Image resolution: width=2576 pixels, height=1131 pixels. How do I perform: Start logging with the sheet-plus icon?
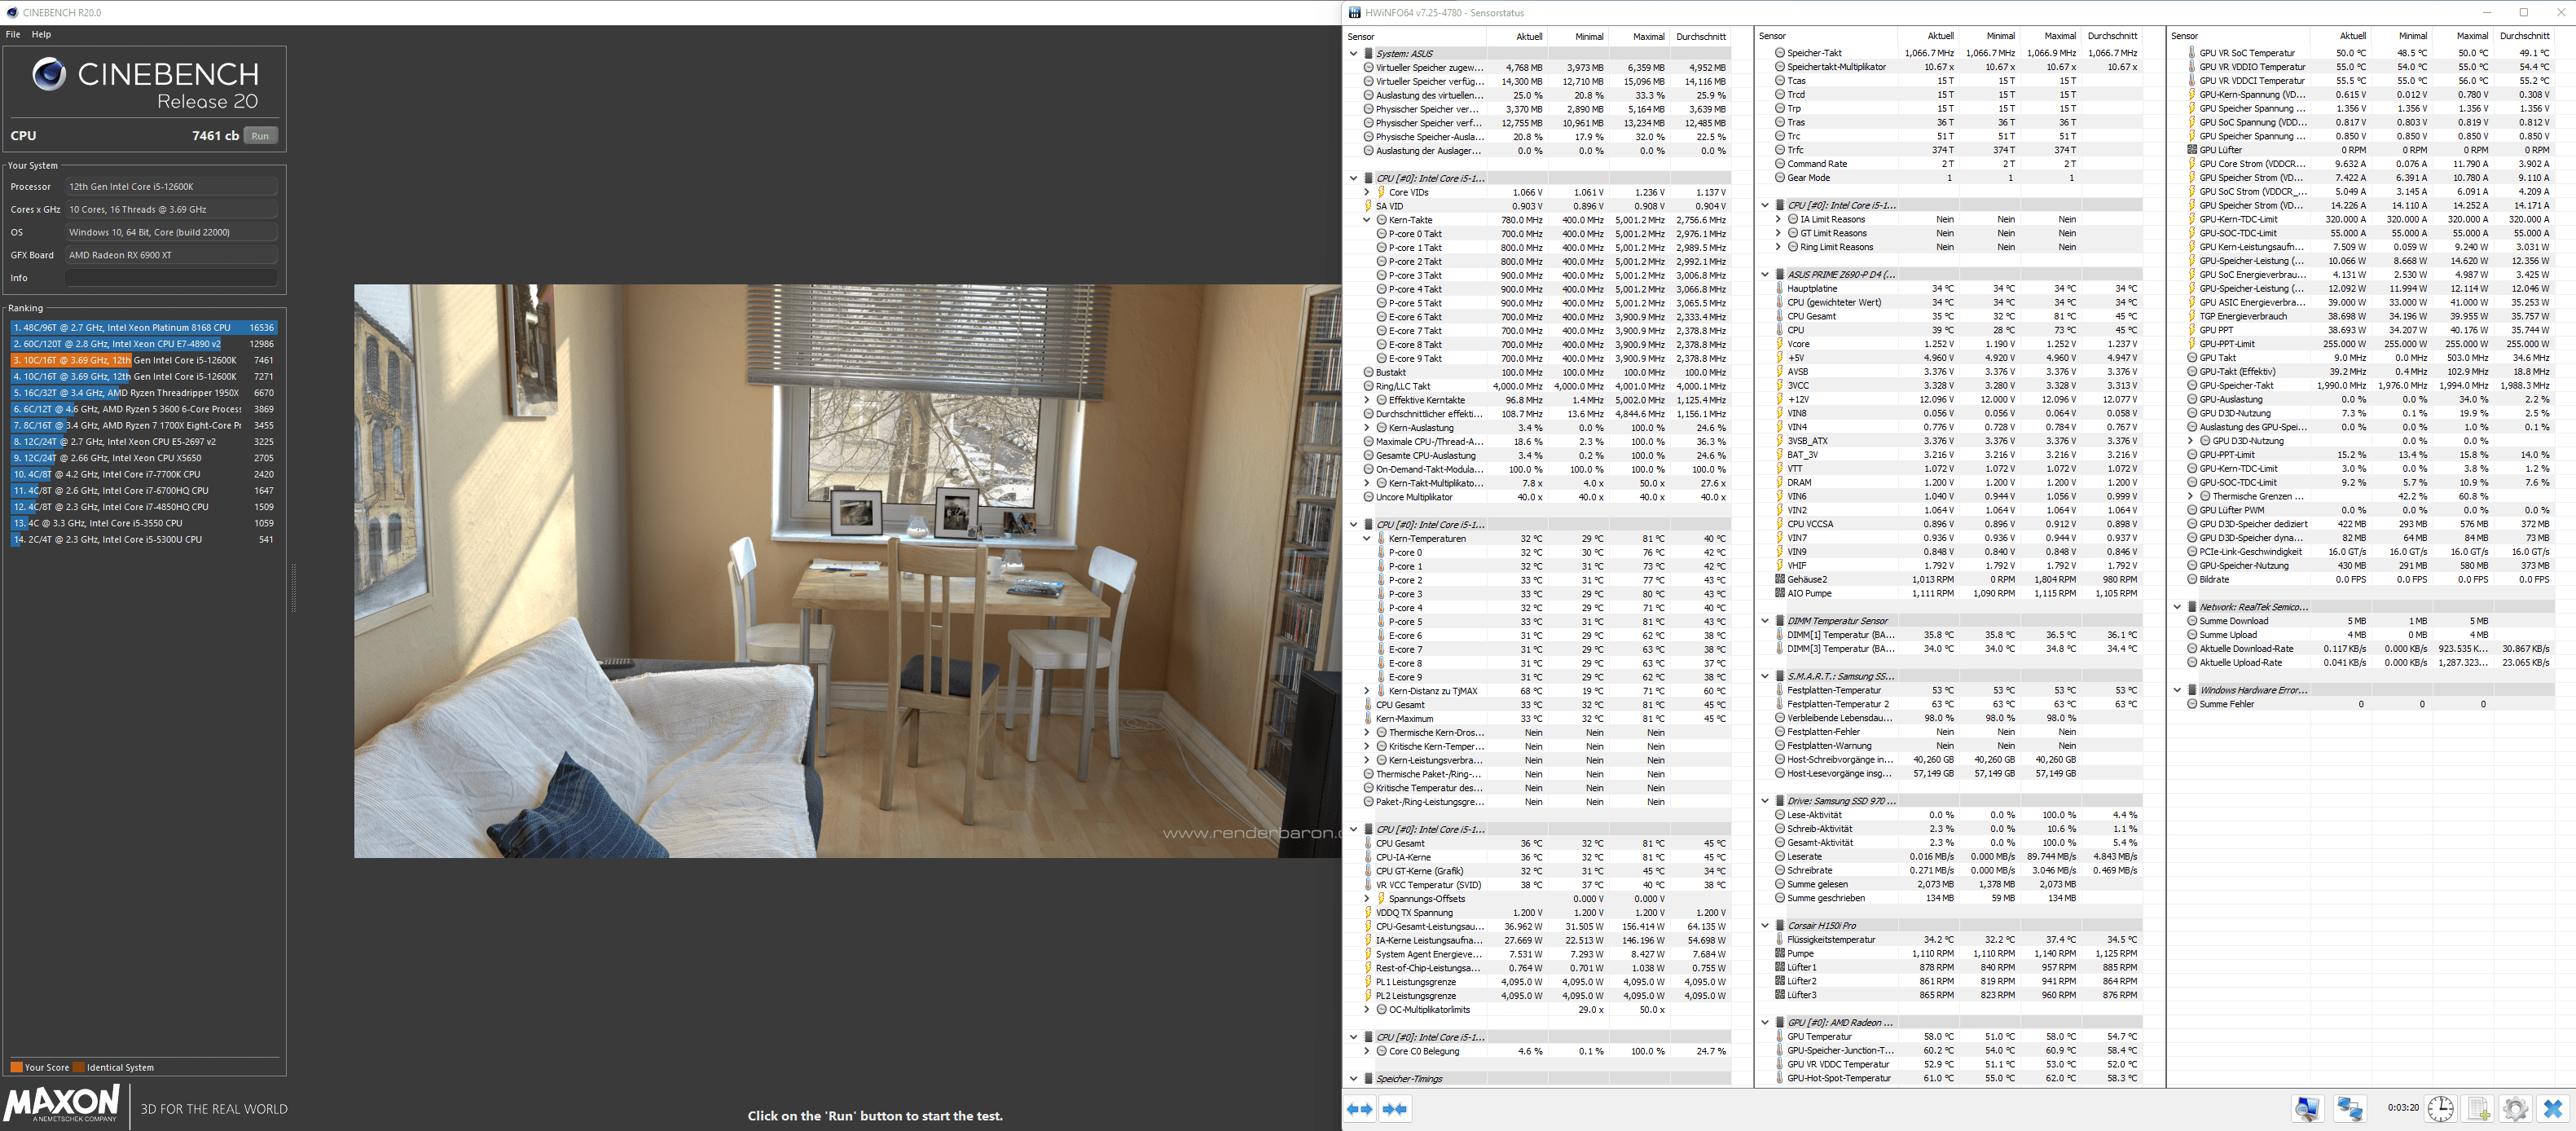[x=2479, y=1109]
